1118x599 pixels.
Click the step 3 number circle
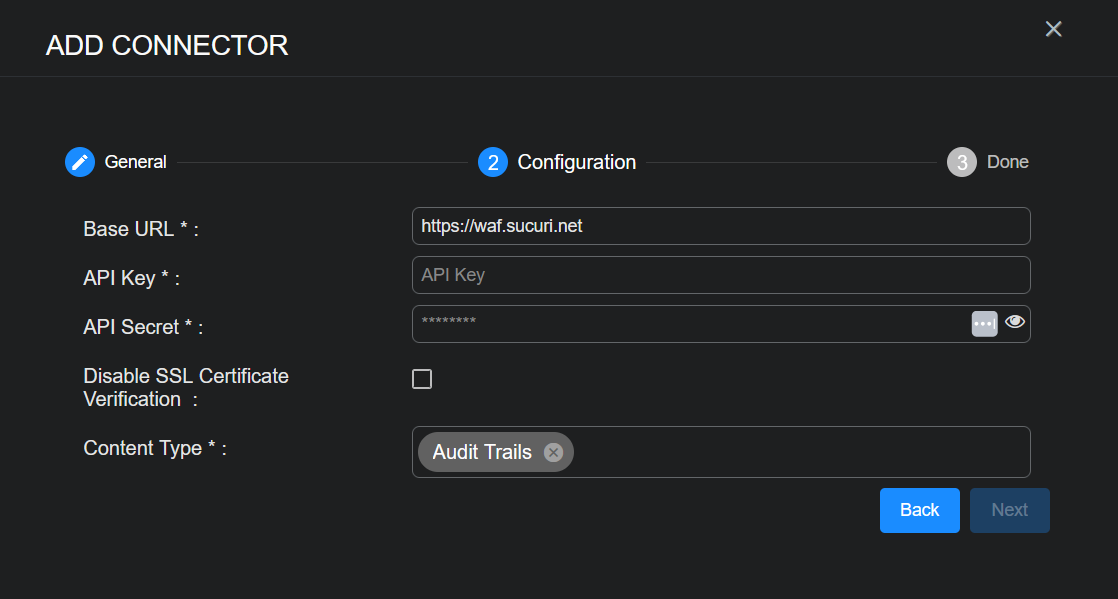[962, 162]
